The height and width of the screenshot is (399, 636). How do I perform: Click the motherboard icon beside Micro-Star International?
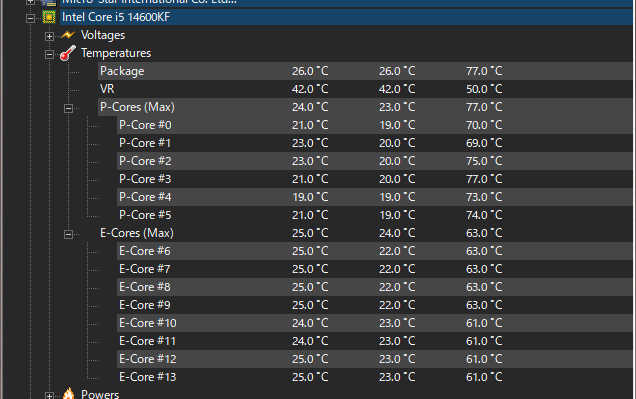(49, 2)
